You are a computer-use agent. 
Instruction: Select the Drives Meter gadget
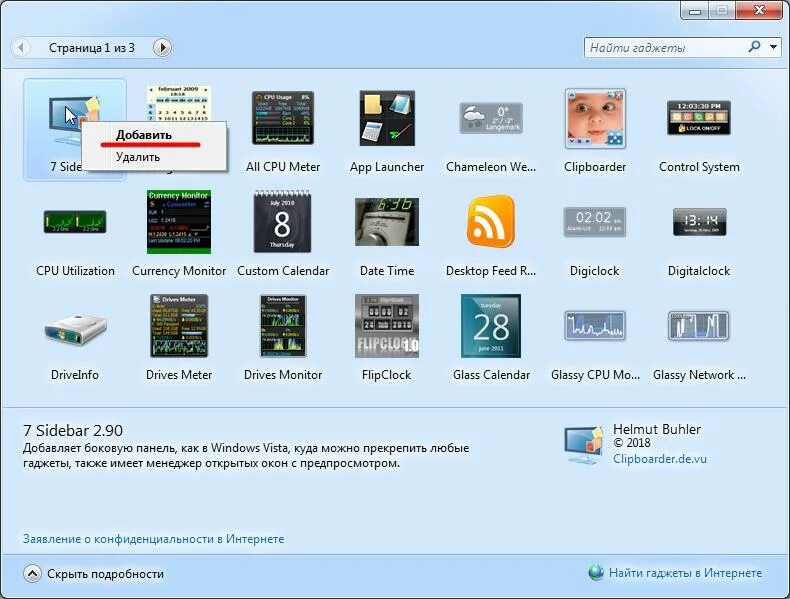pyautogui.click(x=179, y=326)
